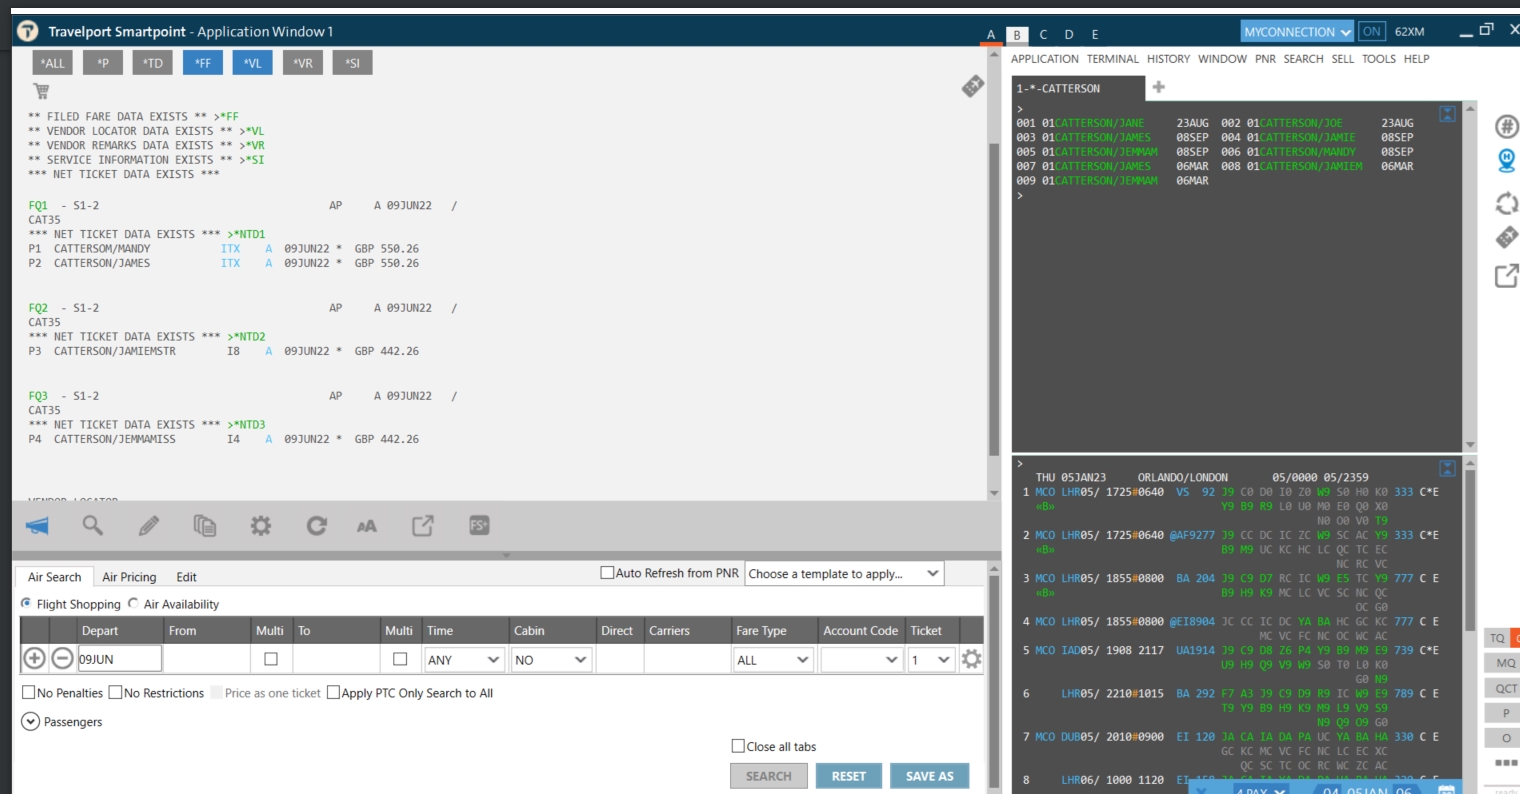
Task: Pop out PNR viewer with toolbar arrow icon
Action: click(x=423, y=525)
